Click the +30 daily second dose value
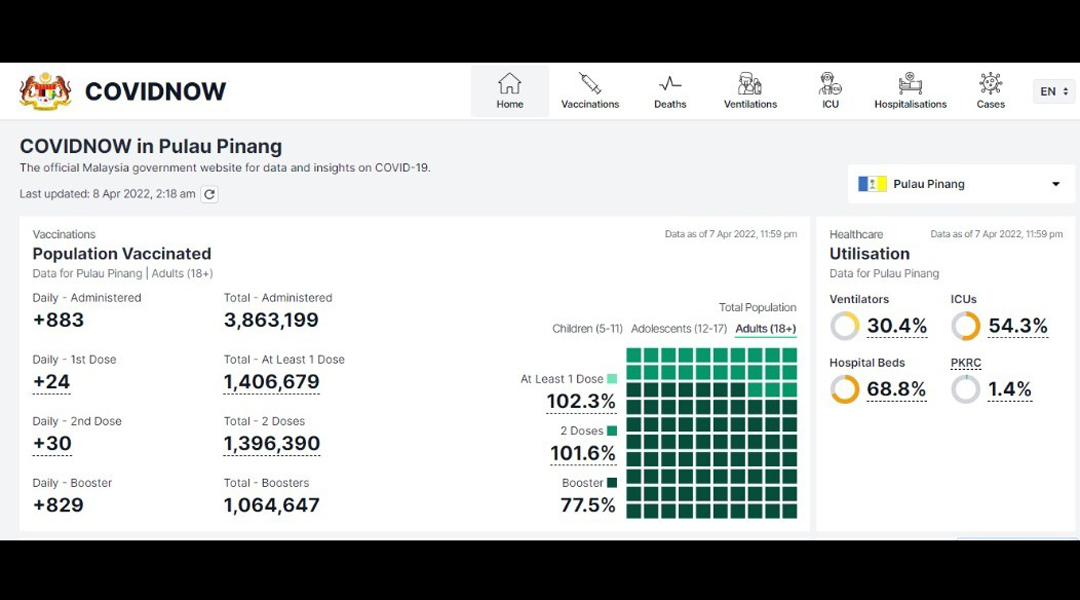This screenshot has height=600, width=1080. pyautogui.click(x=52, y=443)
